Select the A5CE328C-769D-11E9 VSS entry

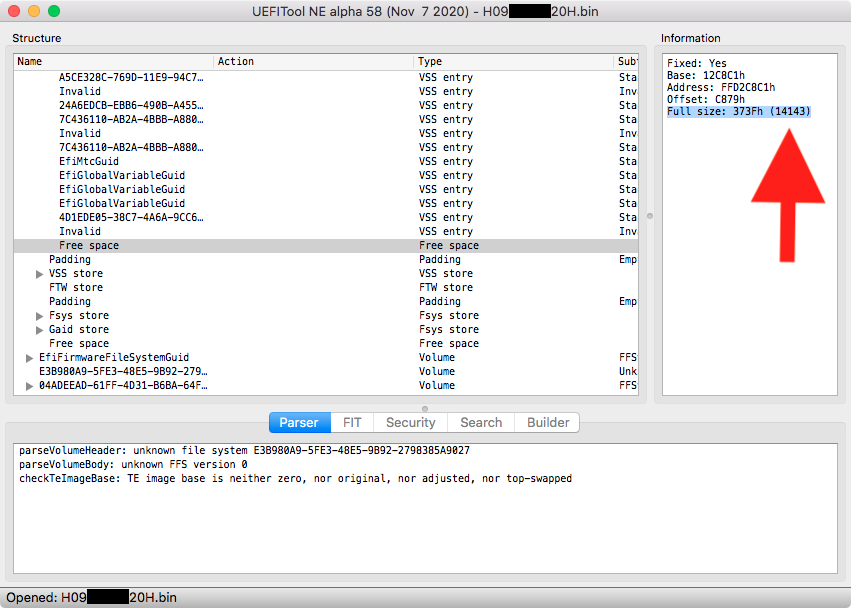[326, 78]
